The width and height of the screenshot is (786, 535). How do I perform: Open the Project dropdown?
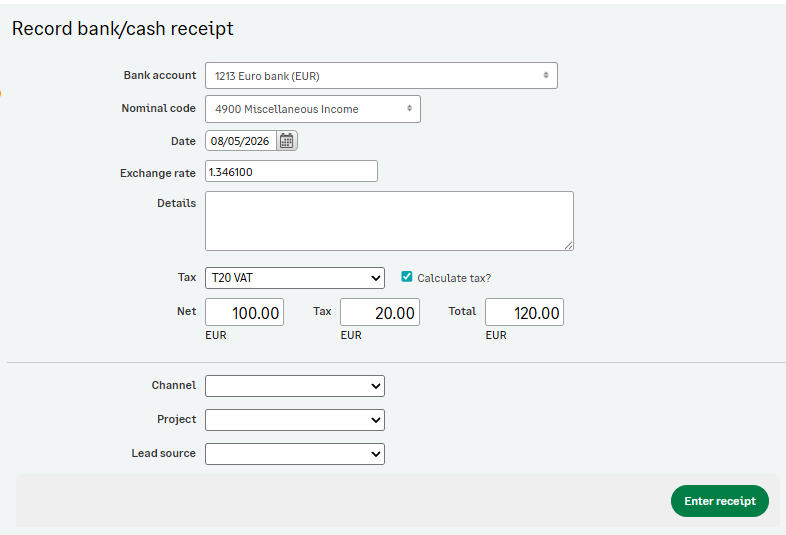pos(295,420)
